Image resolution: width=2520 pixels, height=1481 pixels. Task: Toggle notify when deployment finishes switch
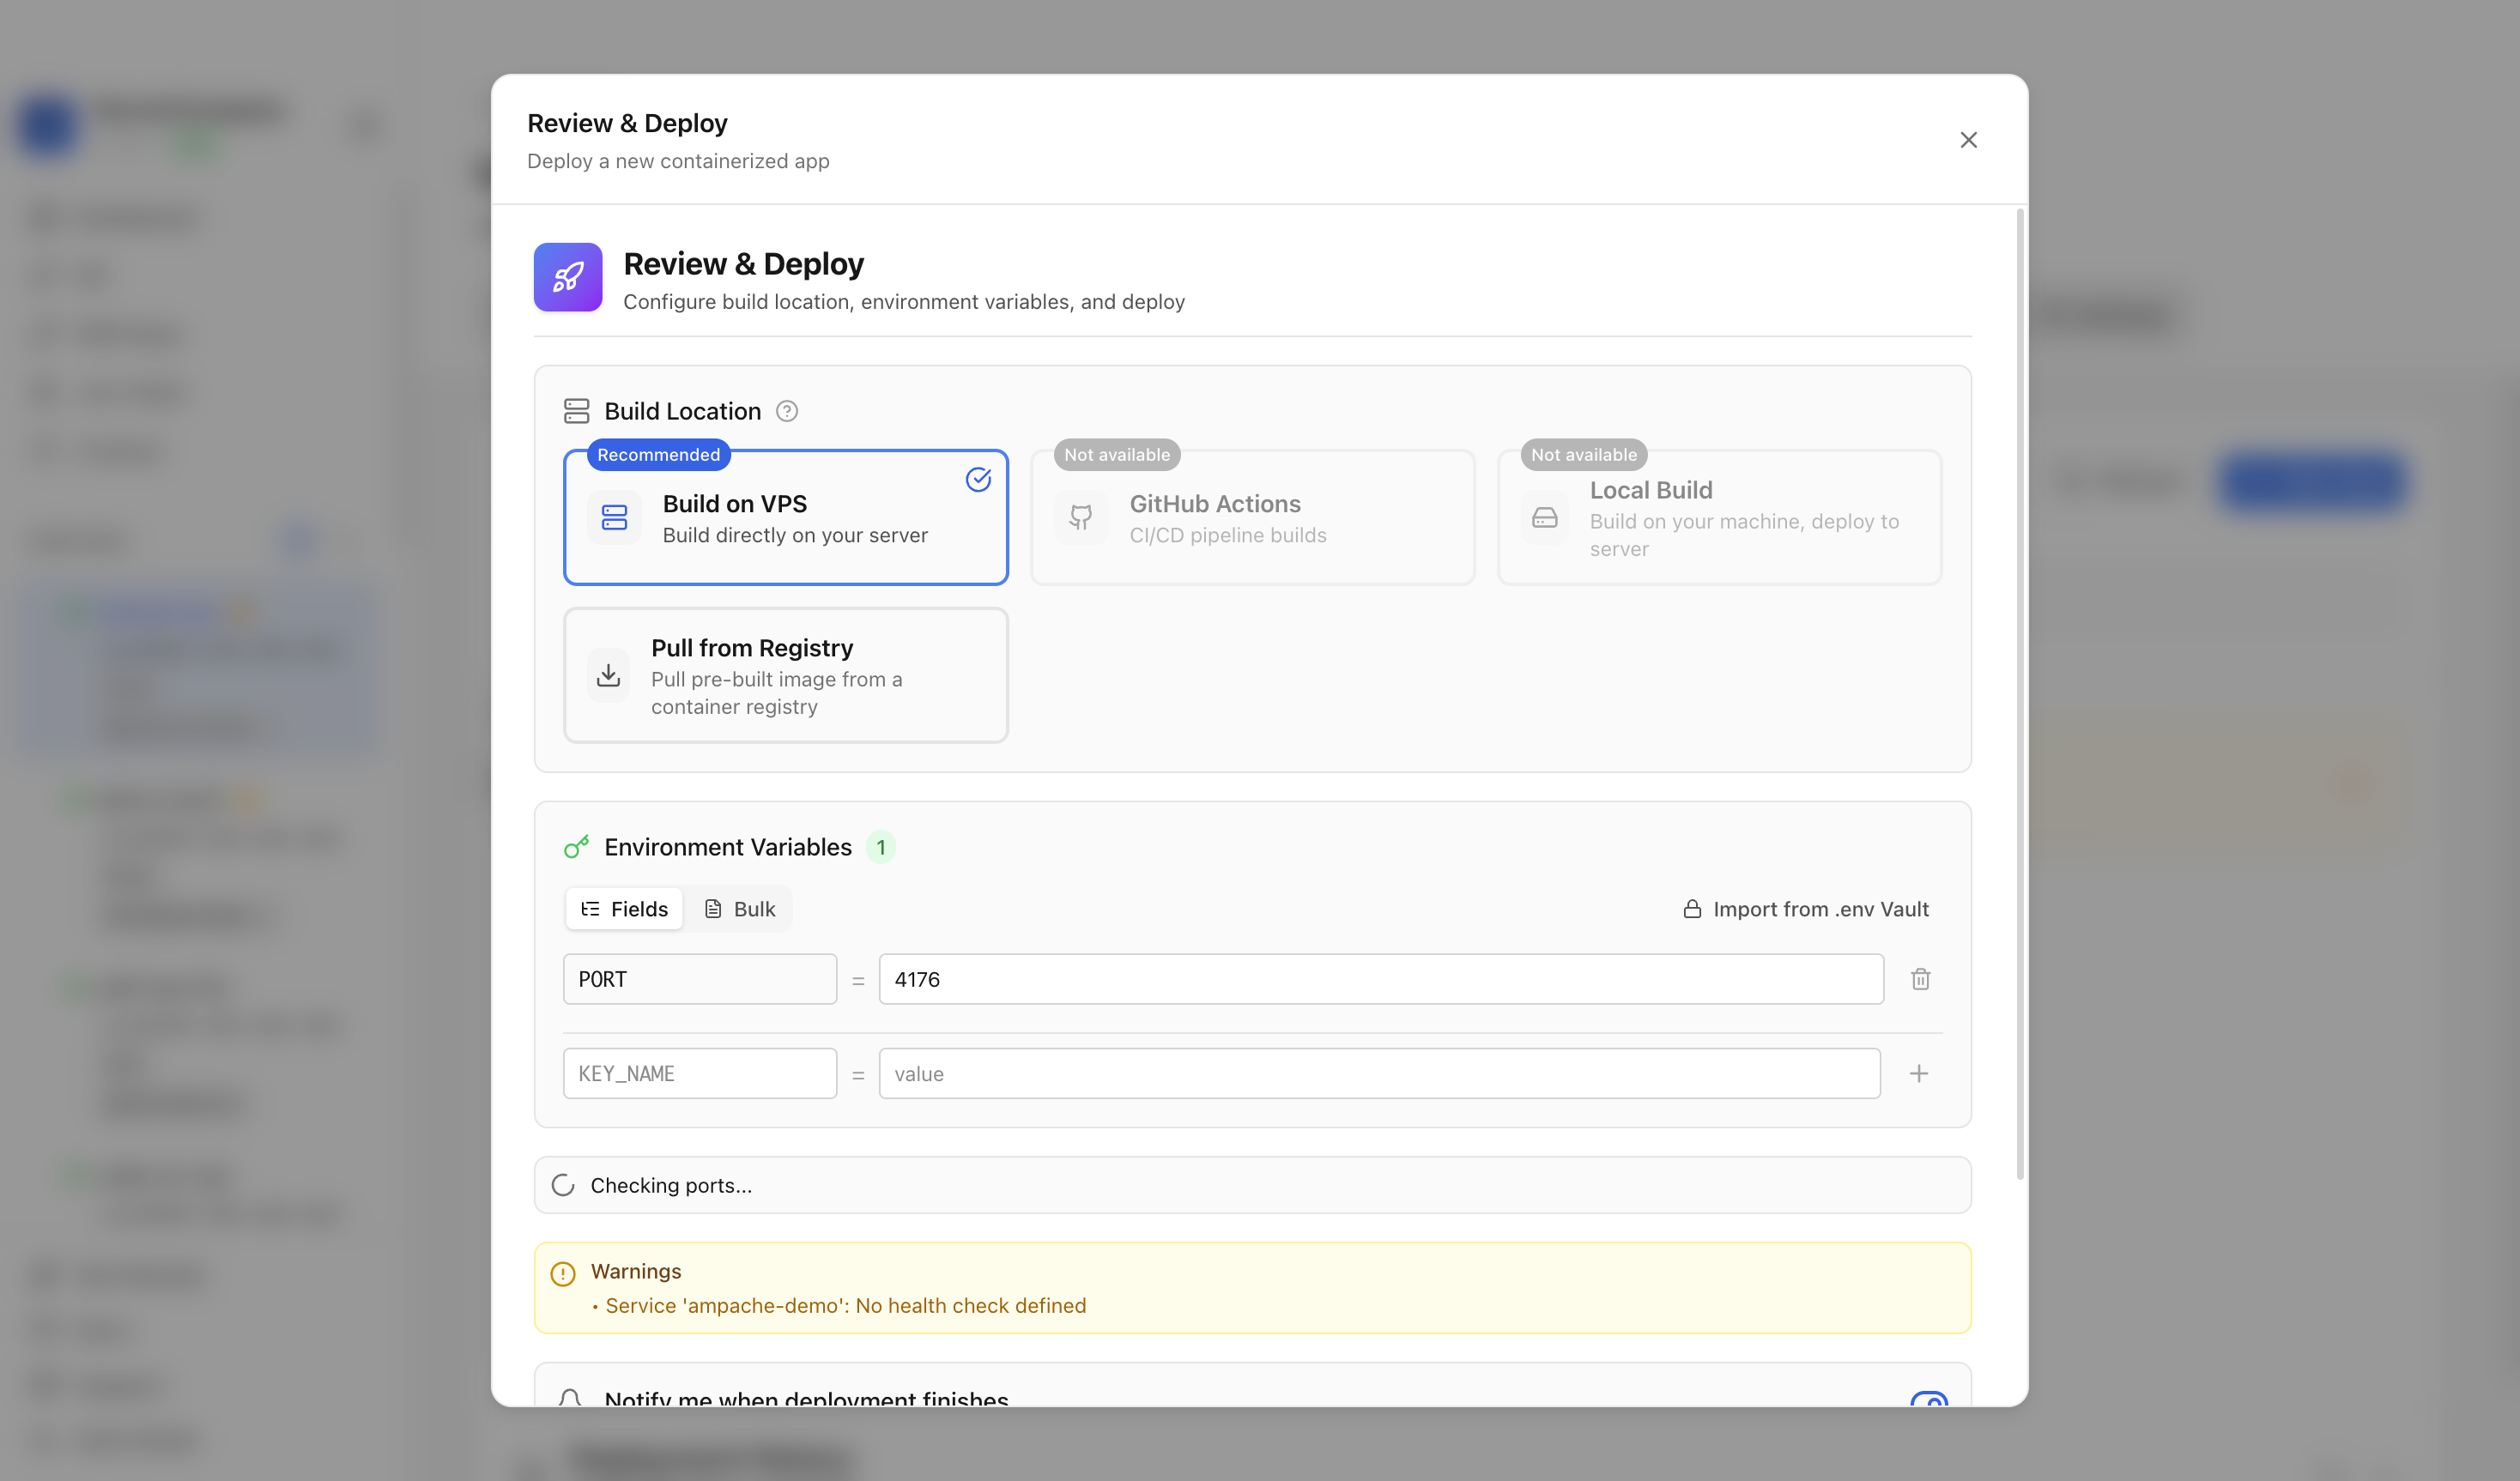(1929, 1399)
